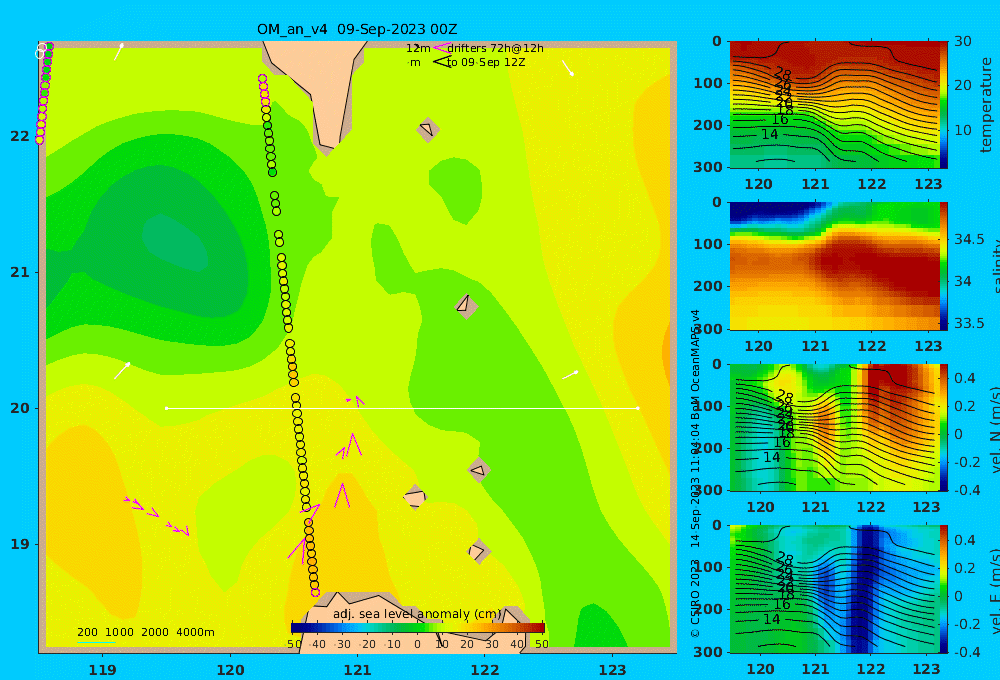Click the magenta drifter arrow legend icon
The height and width of the screenshot is (680, 1000).
coord(440,48)
